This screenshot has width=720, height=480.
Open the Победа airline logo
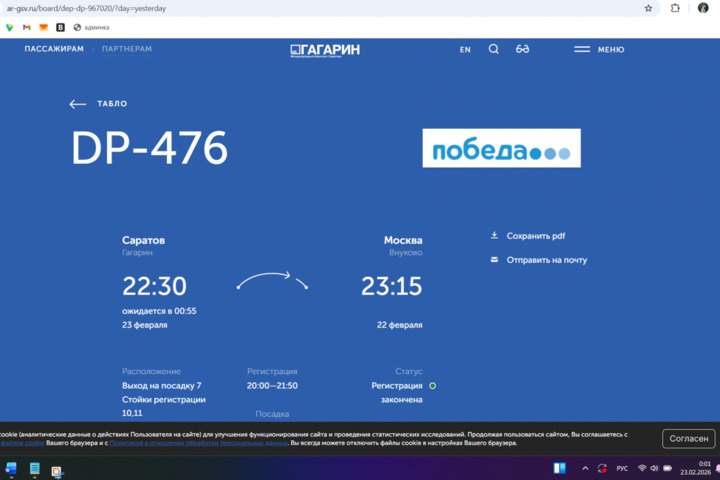501,148
